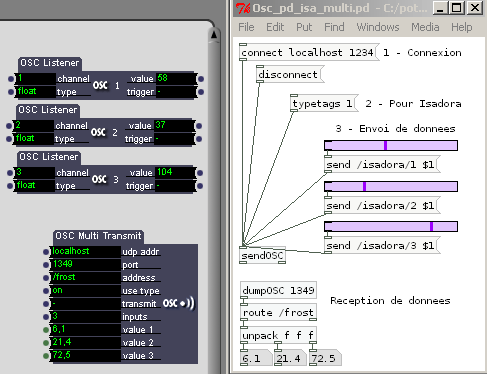Click the value output port of OSC Listener 1
The image size is (487, 374).
coord(201,79)
